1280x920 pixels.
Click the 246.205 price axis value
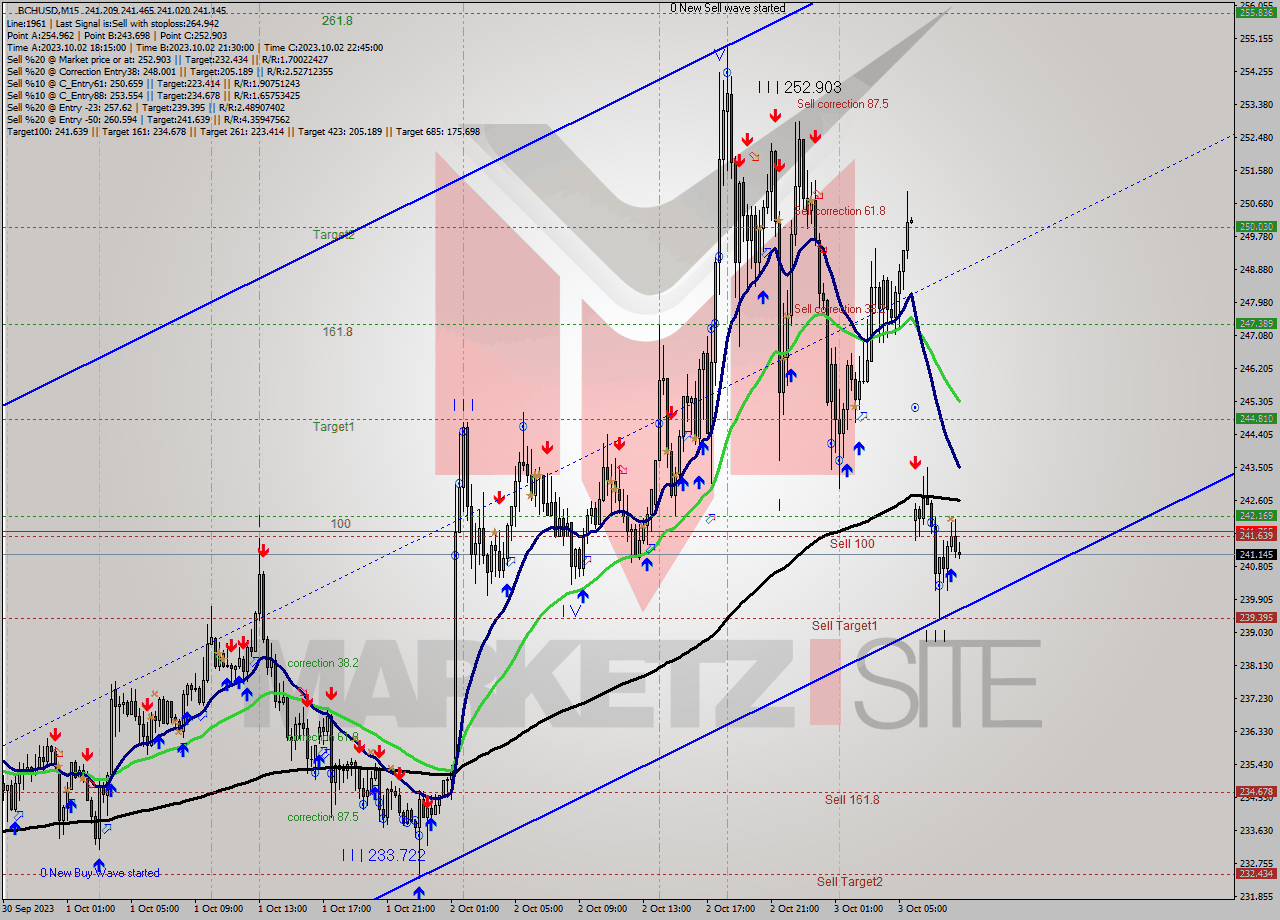click(x=1256, y=369)
